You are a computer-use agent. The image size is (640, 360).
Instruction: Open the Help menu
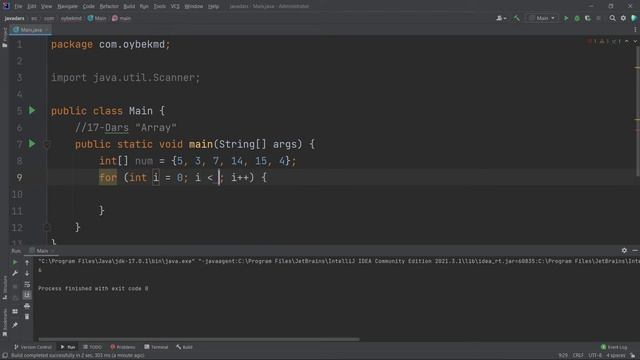[213, 6]
